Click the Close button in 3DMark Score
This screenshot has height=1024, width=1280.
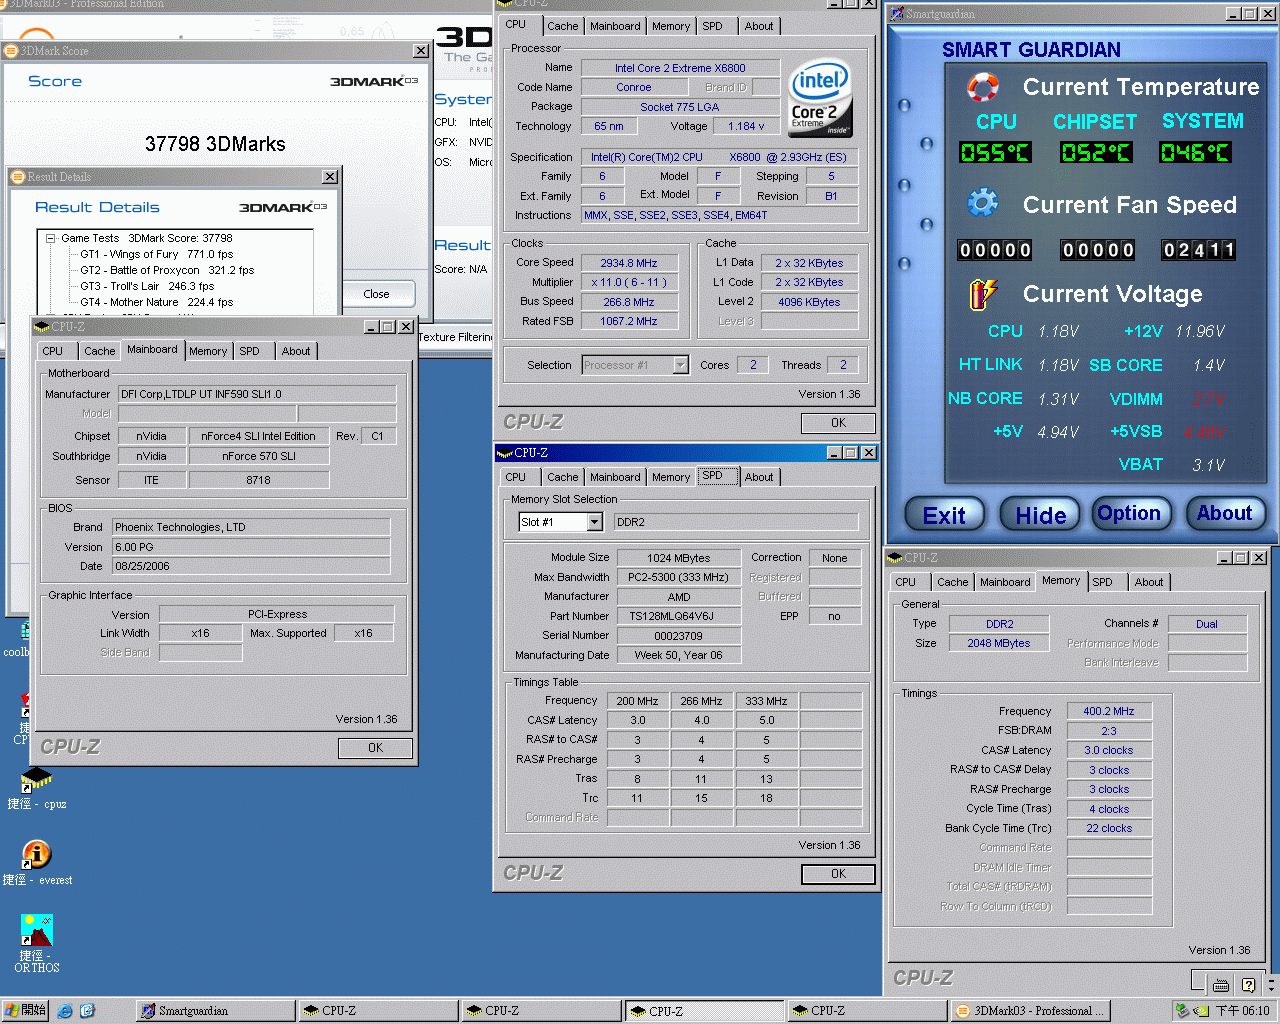point(376,294)
